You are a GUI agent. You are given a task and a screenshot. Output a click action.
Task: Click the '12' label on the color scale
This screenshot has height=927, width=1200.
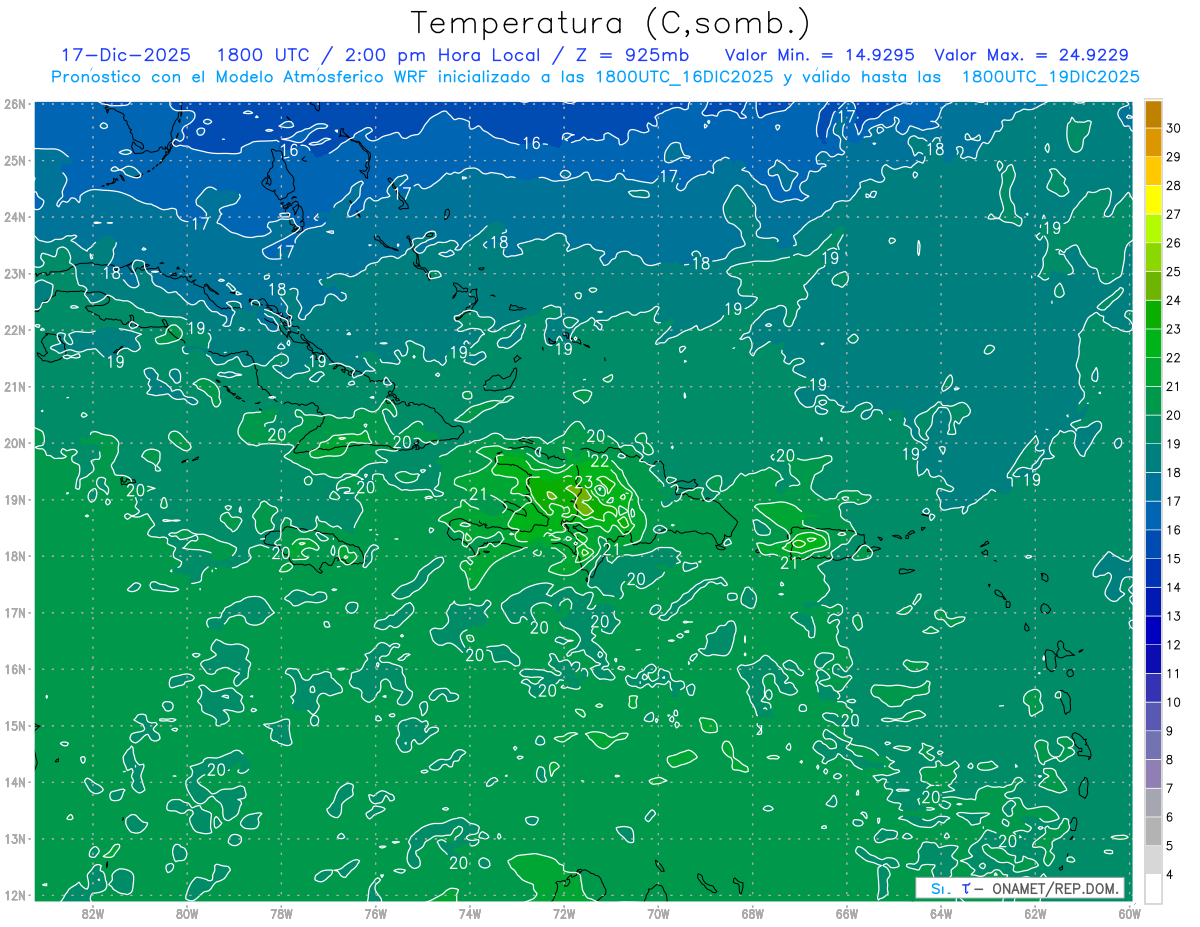[x=1173, y=645]
